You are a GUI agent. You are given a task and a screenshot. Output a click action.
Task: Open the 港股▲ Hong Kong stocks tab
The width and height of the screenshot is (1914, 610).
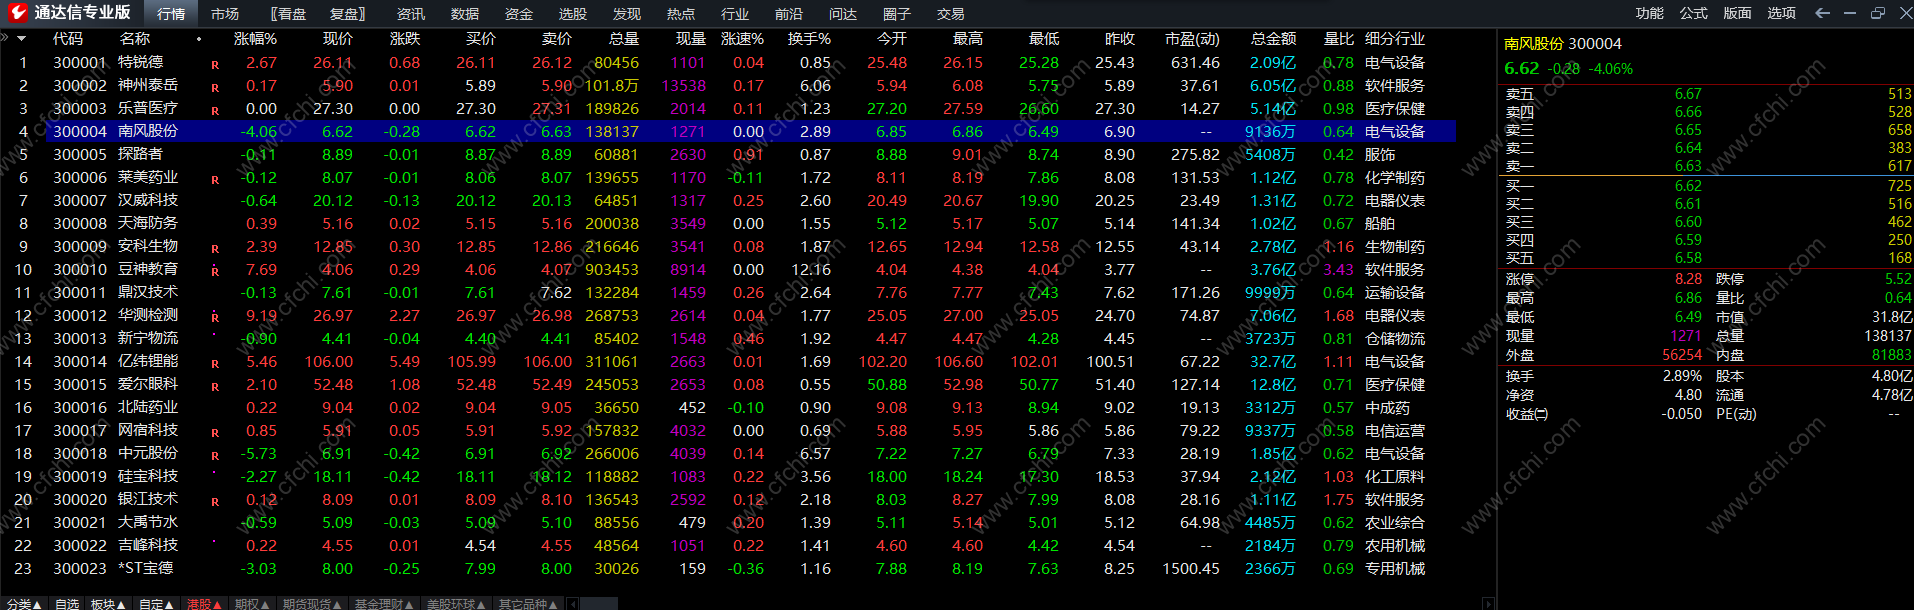click(x=205, y=604)
